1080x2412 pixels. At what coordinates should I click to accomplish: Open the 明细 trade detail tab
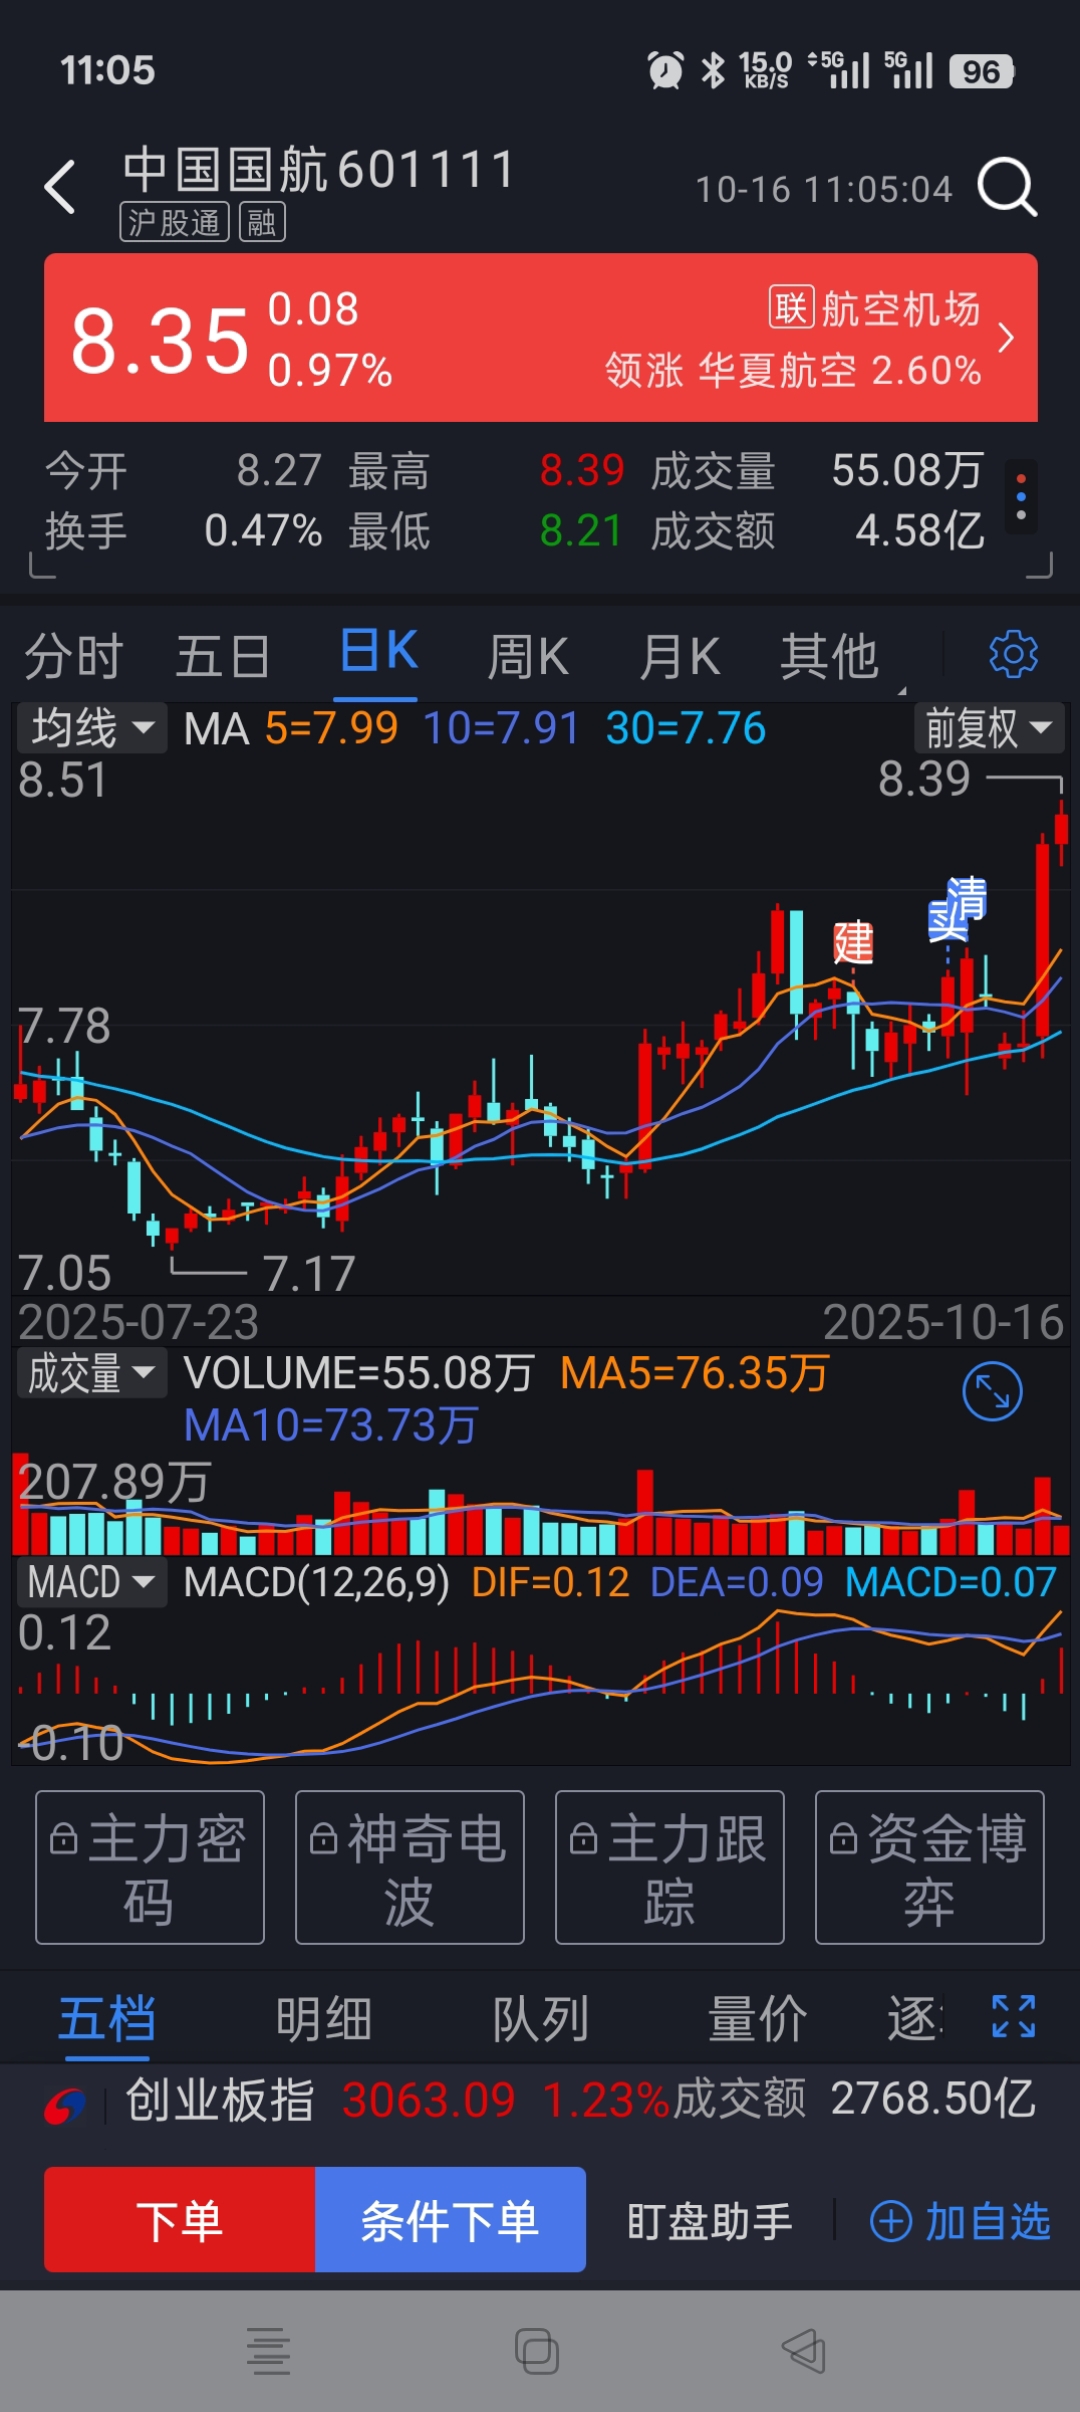click(324, 2018)
